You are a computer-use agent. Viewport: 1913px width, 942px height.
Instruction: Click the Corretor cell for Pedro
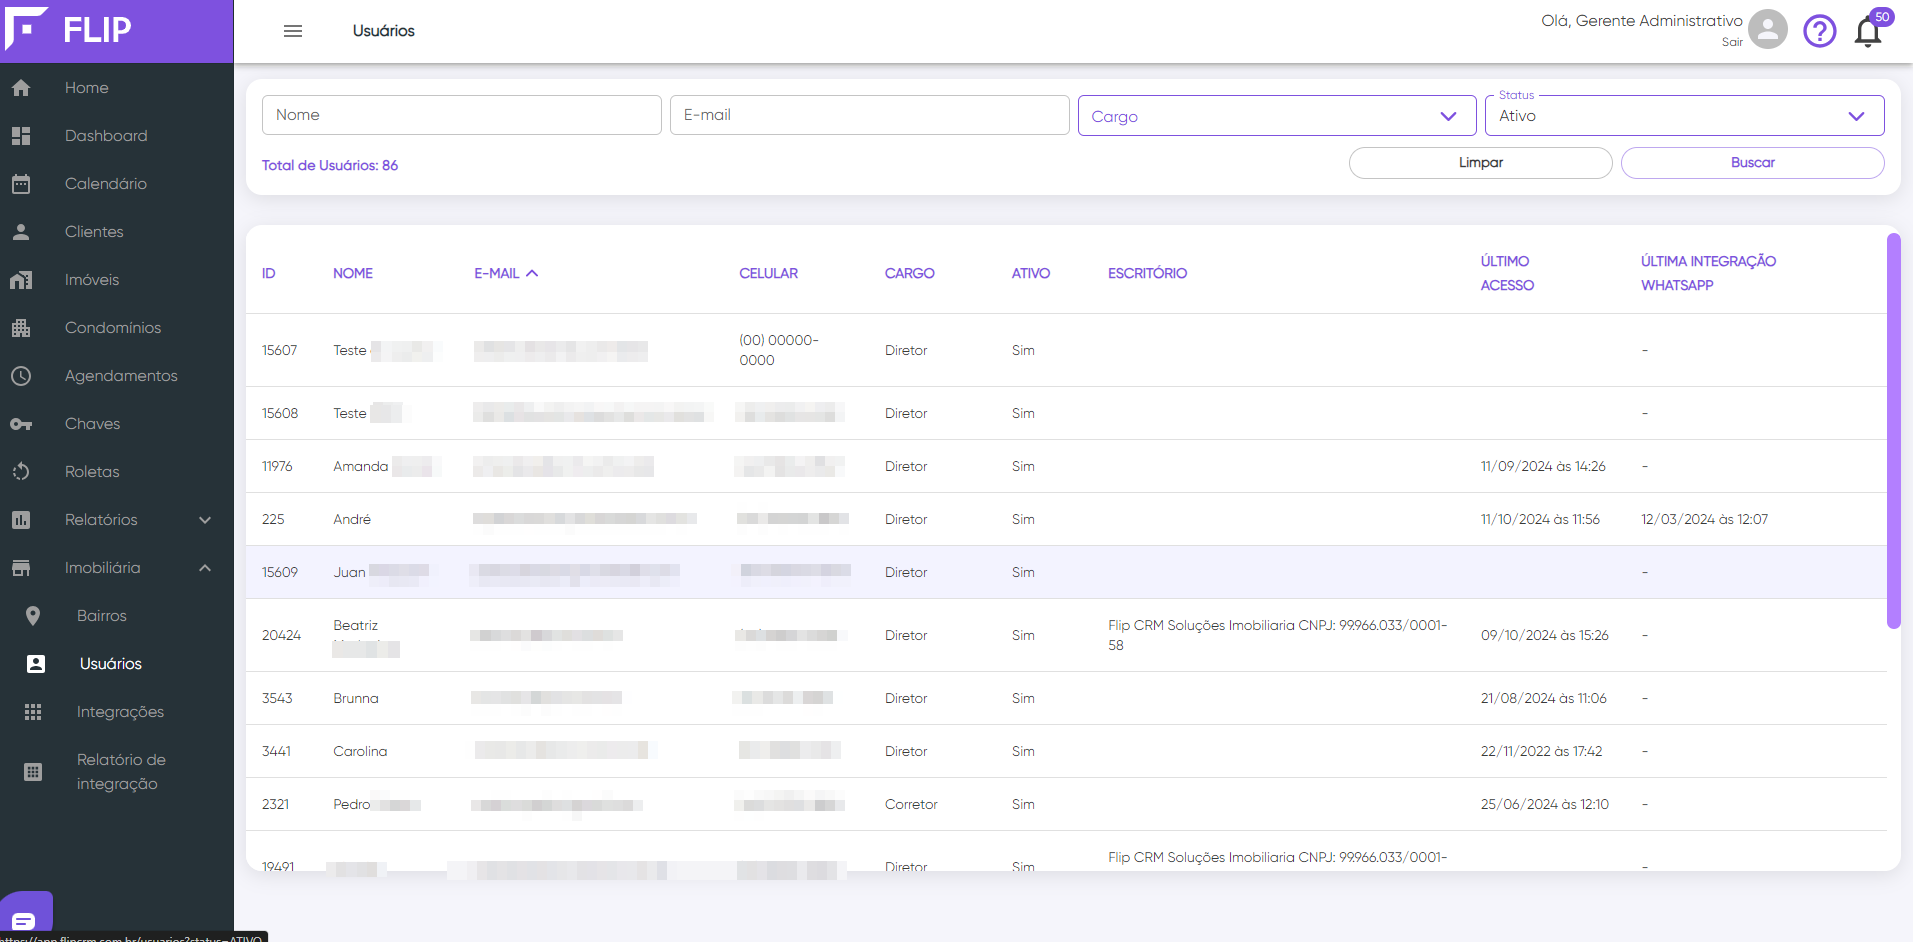coord(911,804)
